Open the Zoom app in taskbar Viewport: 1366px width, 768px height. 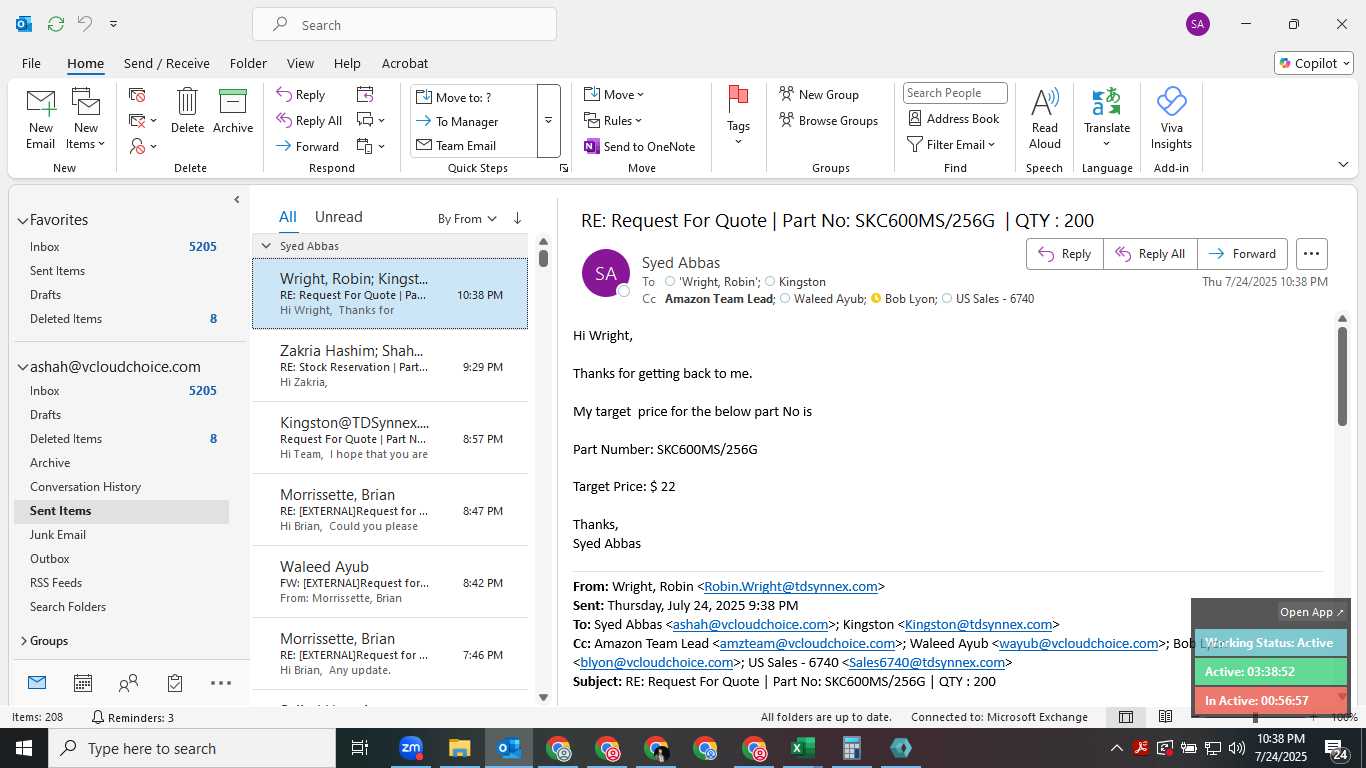(411, 748)
